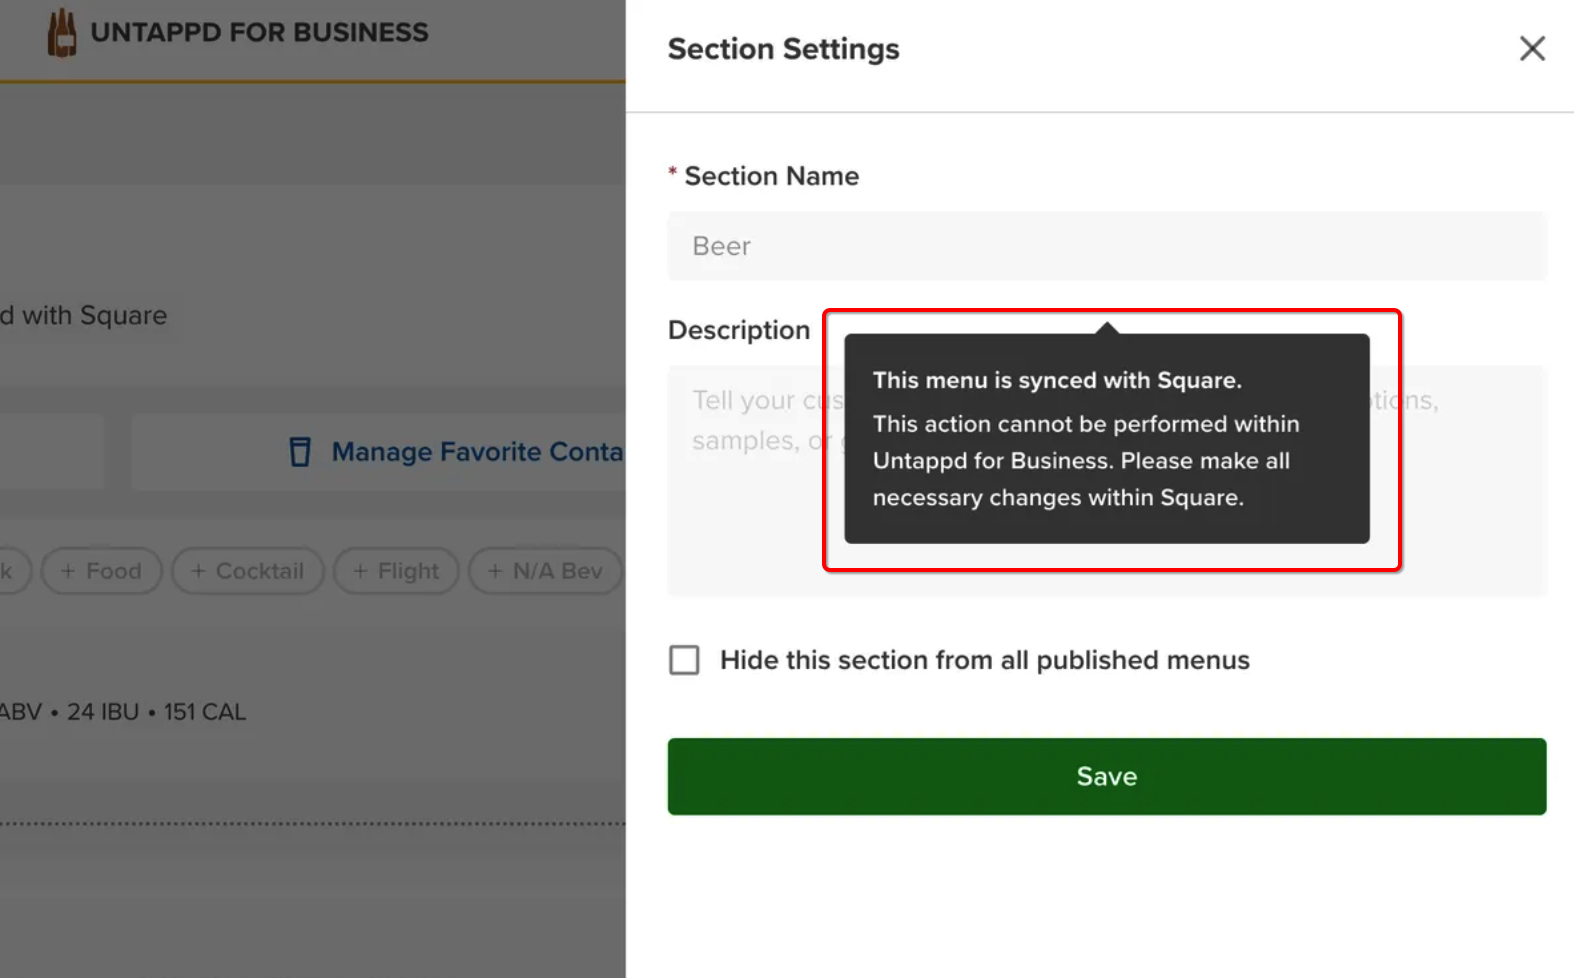
Task: Select the beer entry showing 24 IBU, 151 CAL
Action: [155, 712]
